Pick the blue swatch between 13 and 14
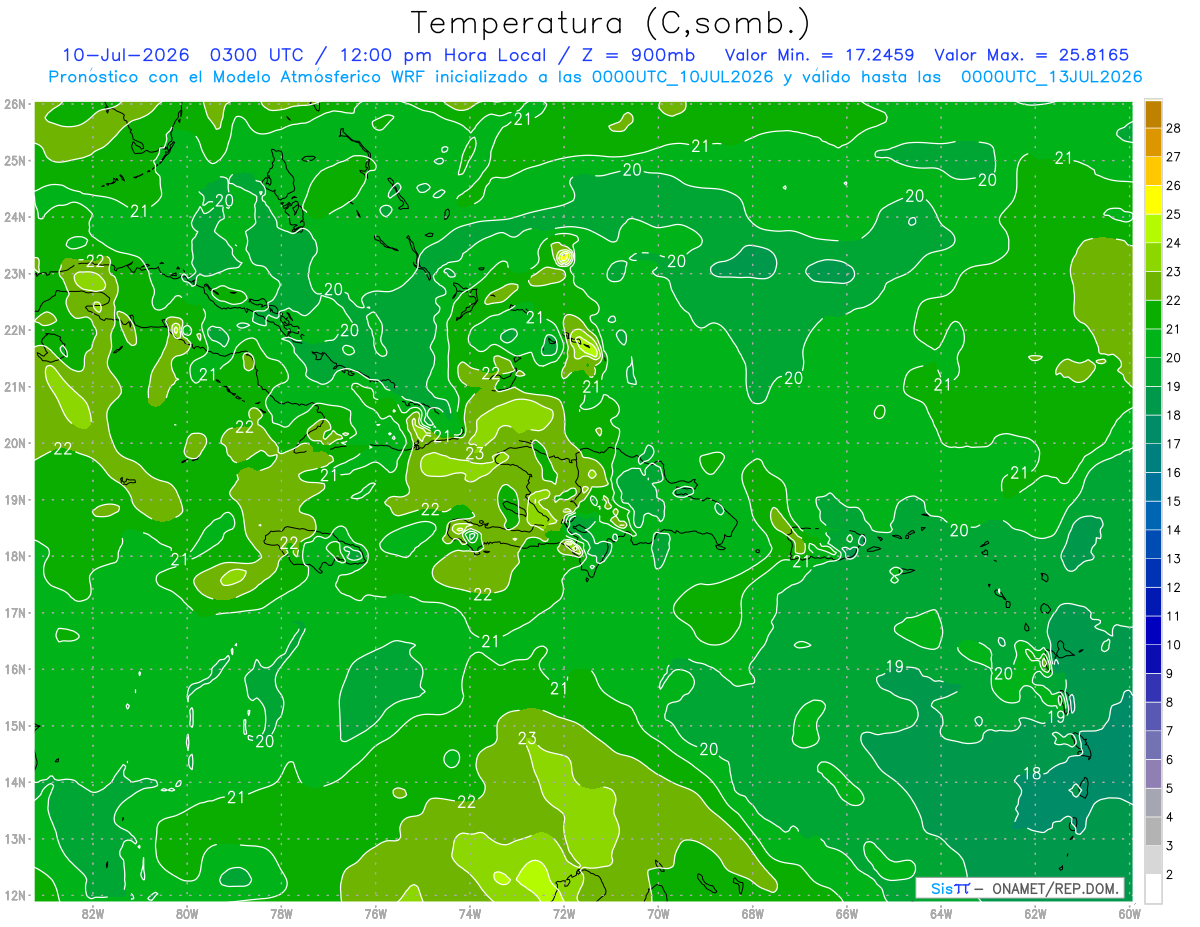This screenshot has height=927, width=1200. (1153, 543)
